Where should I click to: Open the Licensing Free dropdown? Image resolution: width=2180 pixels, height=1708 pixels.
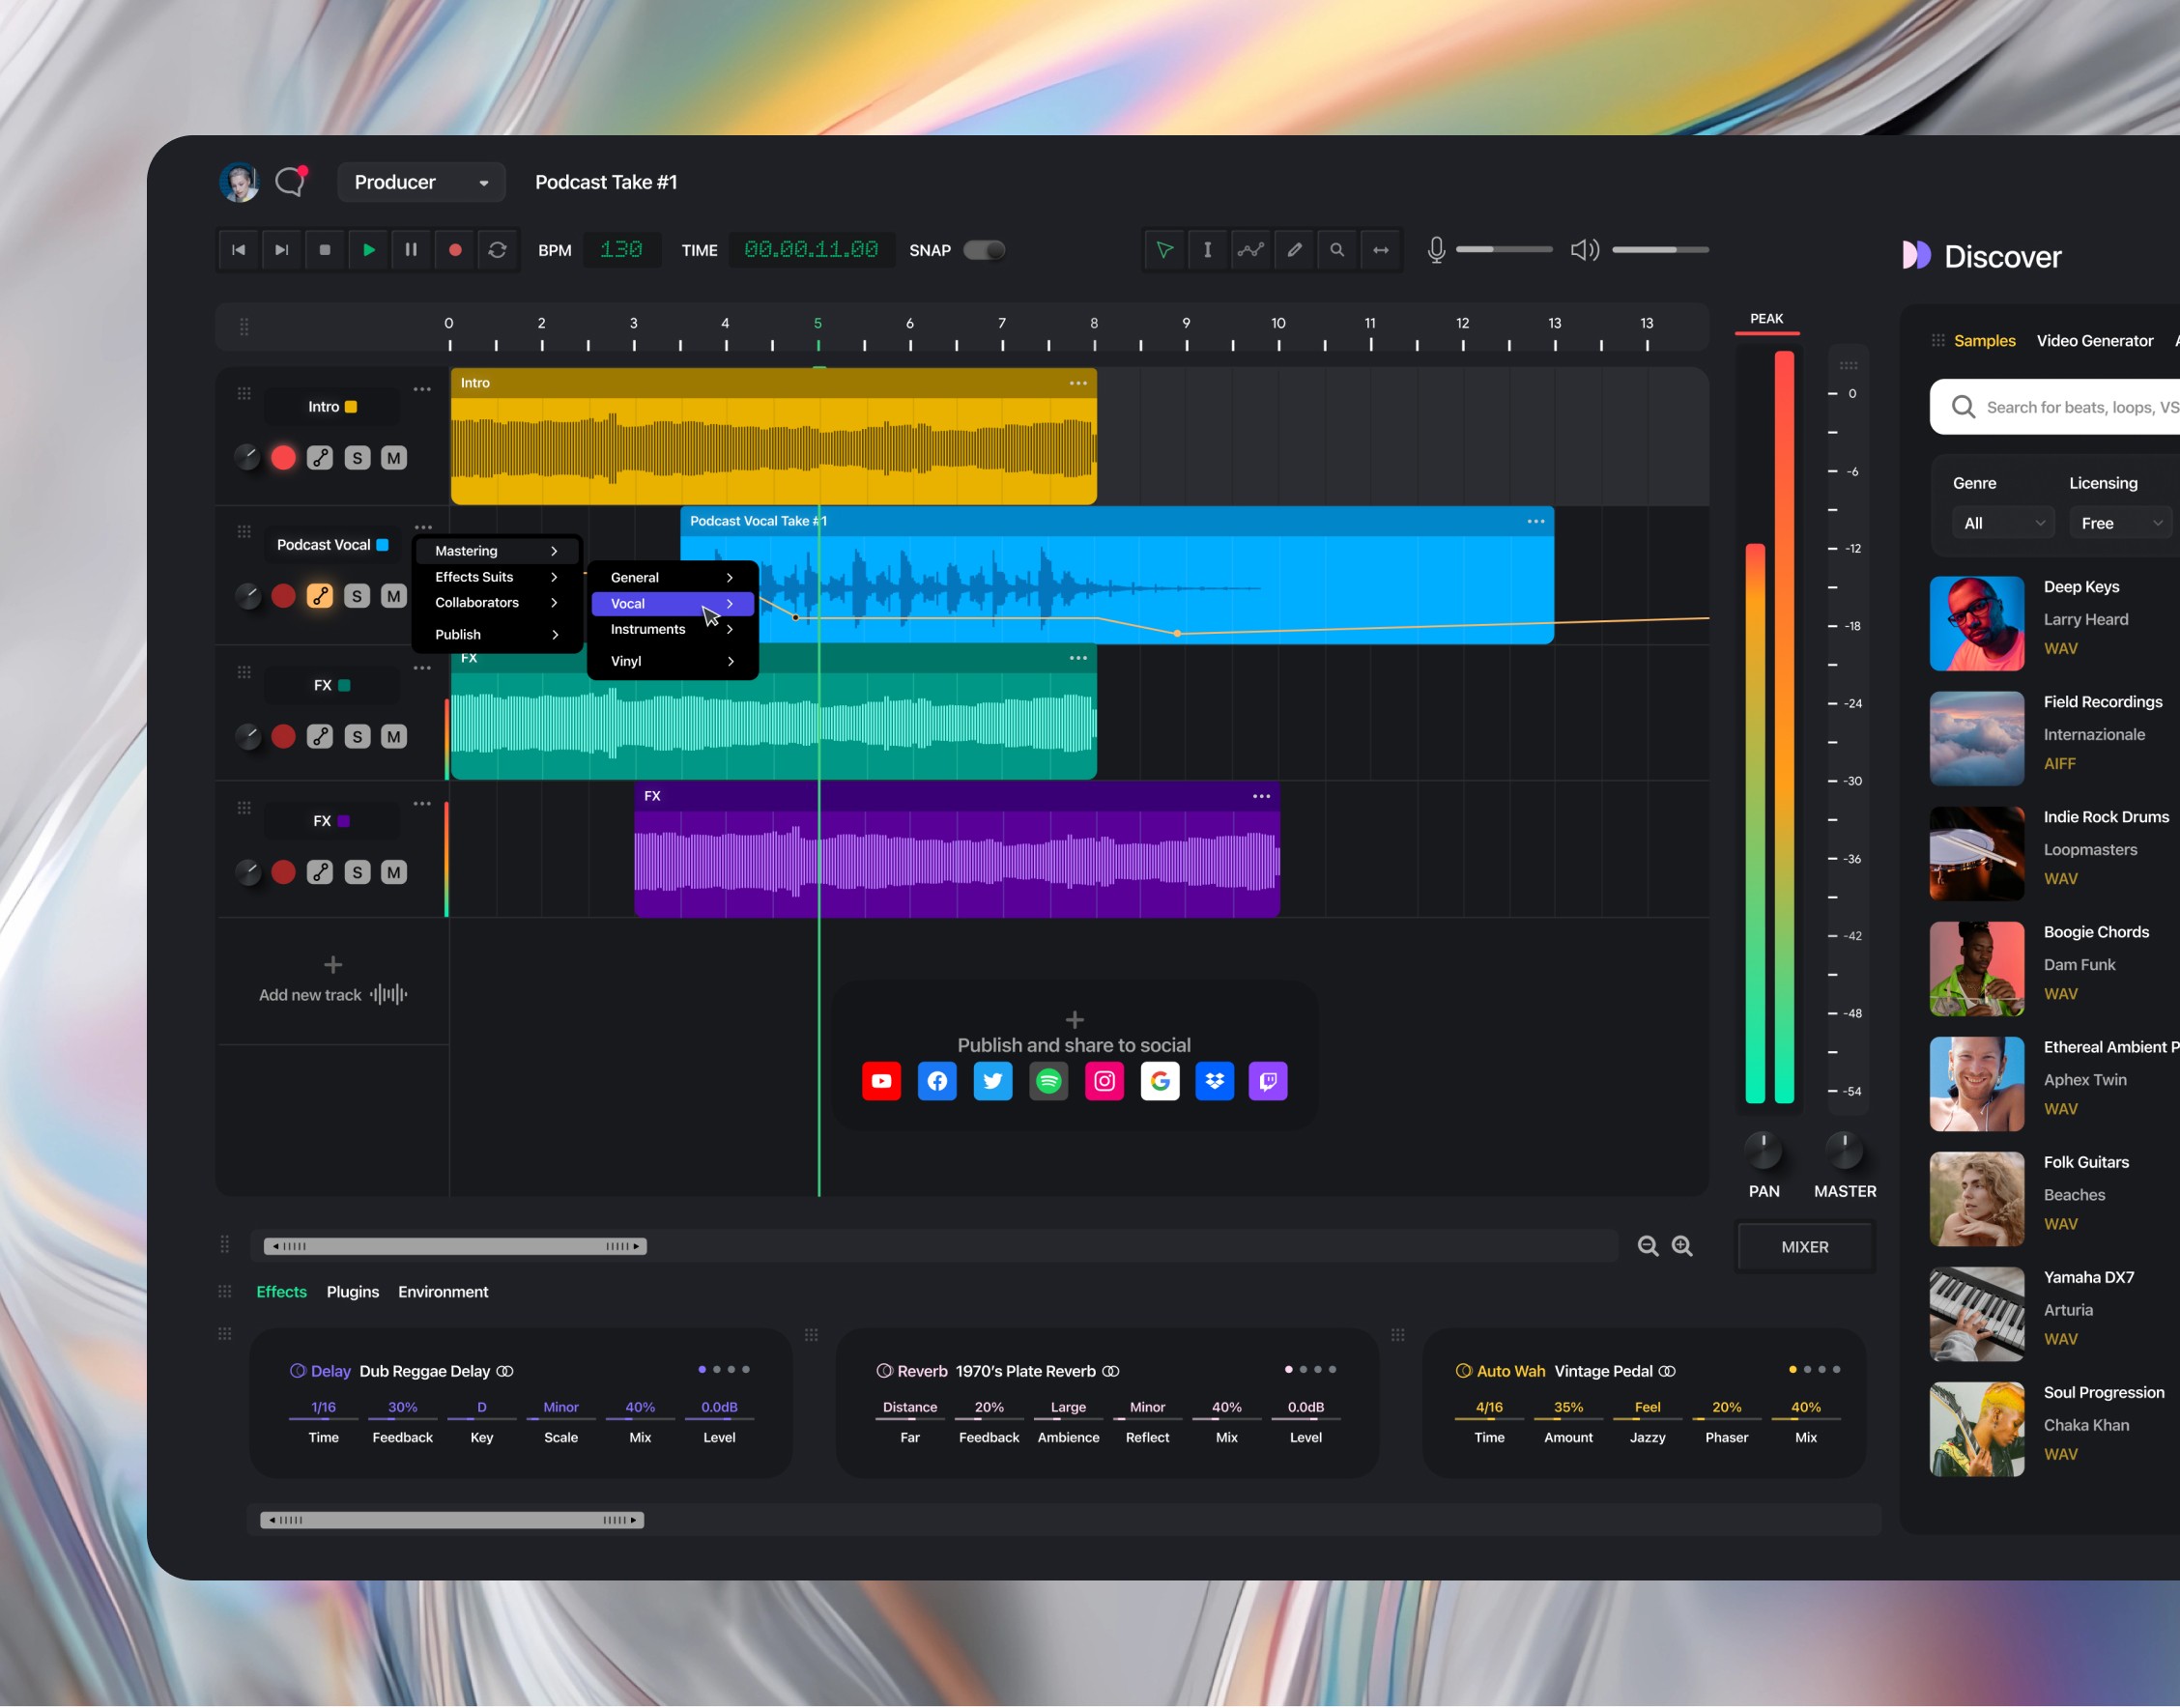pos(2120,523)
